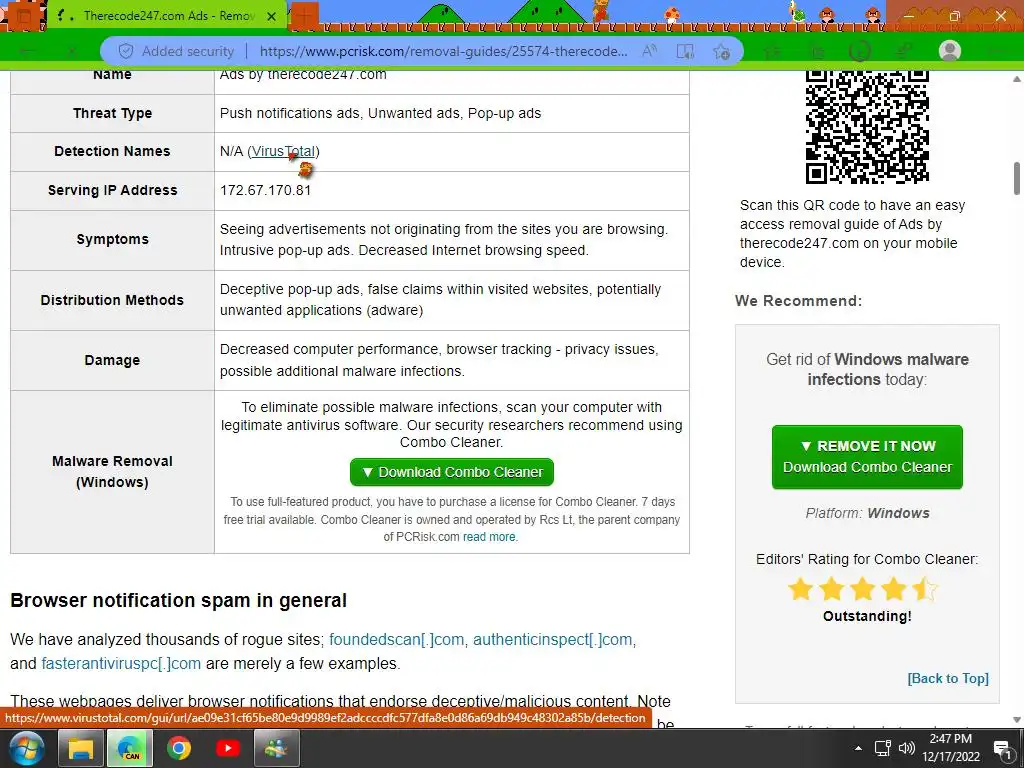Click the Symptoms row header
Viewport: 1024px width, 768px height.
[112, 240]
